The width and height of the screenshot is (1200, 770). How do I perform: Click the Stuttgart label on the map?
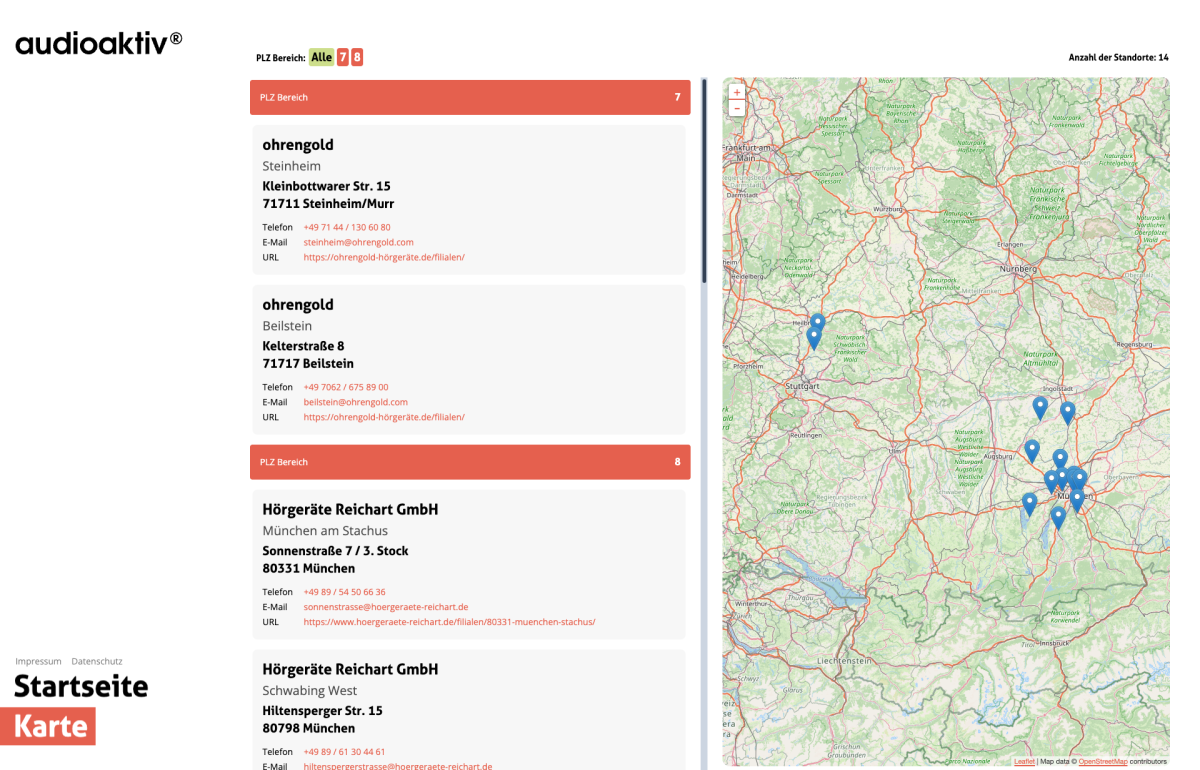coord(803,386)
